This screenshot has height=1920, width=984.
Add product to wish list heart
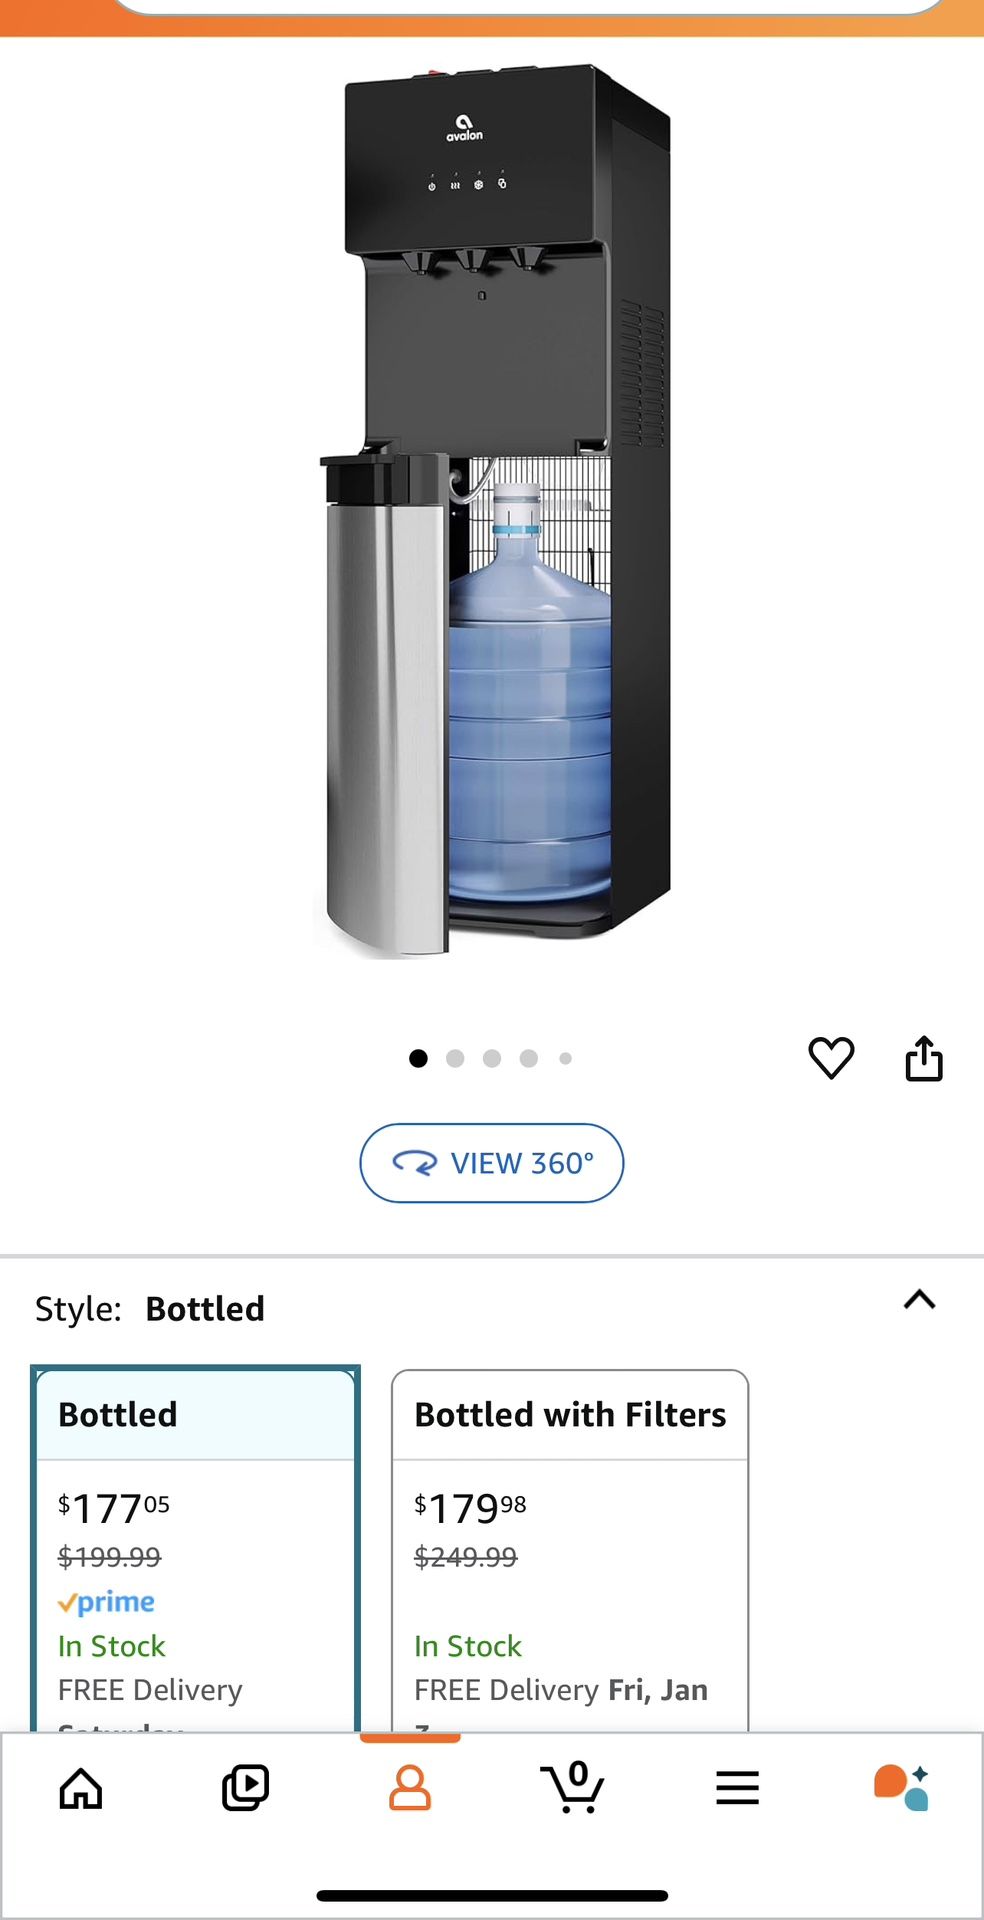831,1058
